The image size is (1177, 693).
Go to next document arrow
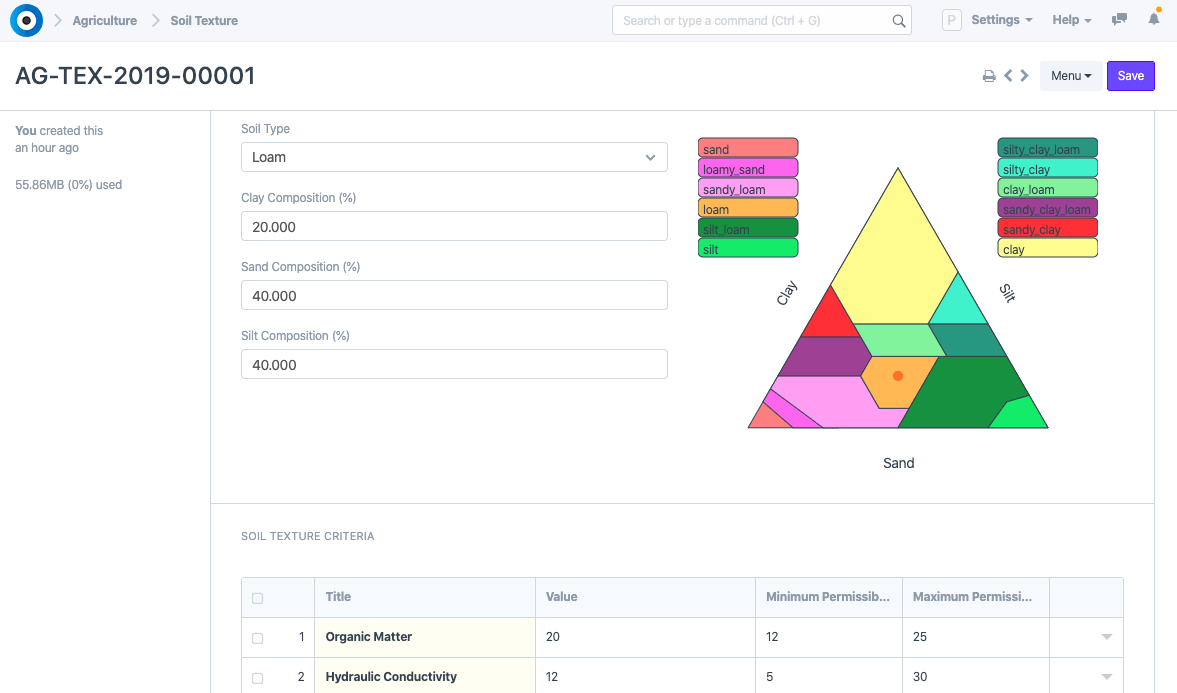coord(1024,76)
